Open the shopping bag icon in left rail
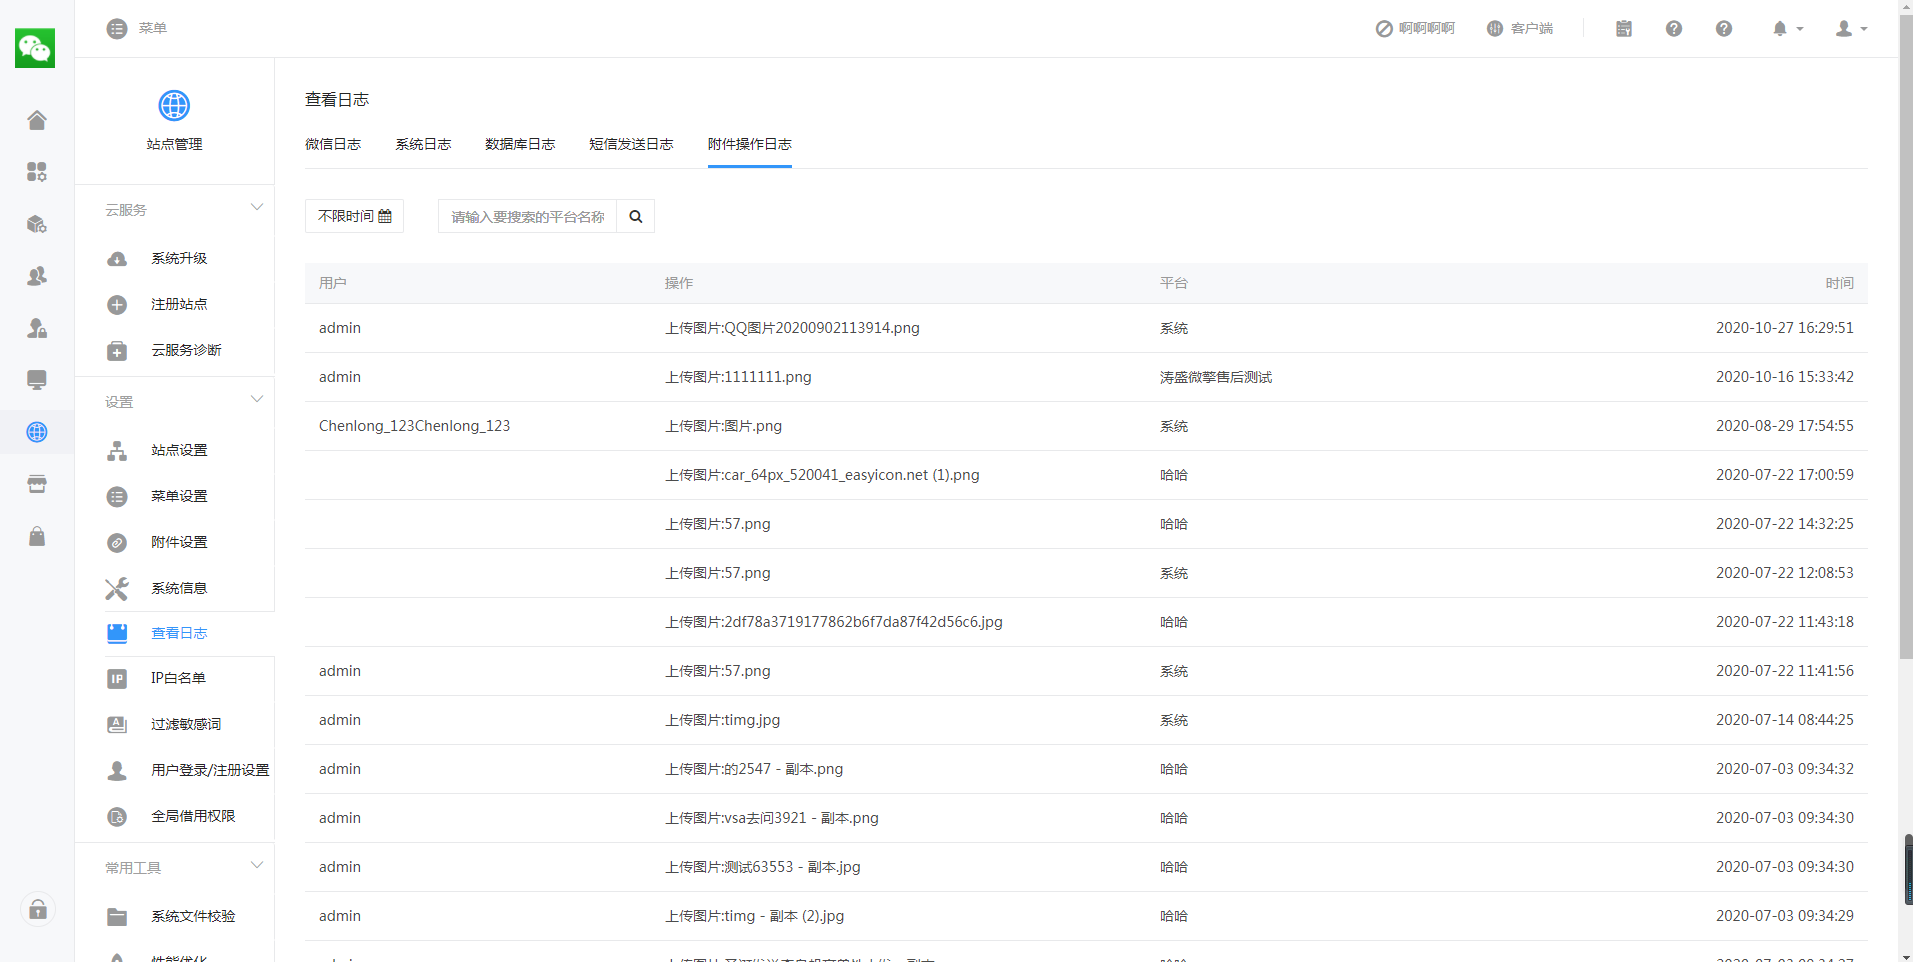Image resolution: width=1913 pixels, height=962 pixels. tap(37, 536)
